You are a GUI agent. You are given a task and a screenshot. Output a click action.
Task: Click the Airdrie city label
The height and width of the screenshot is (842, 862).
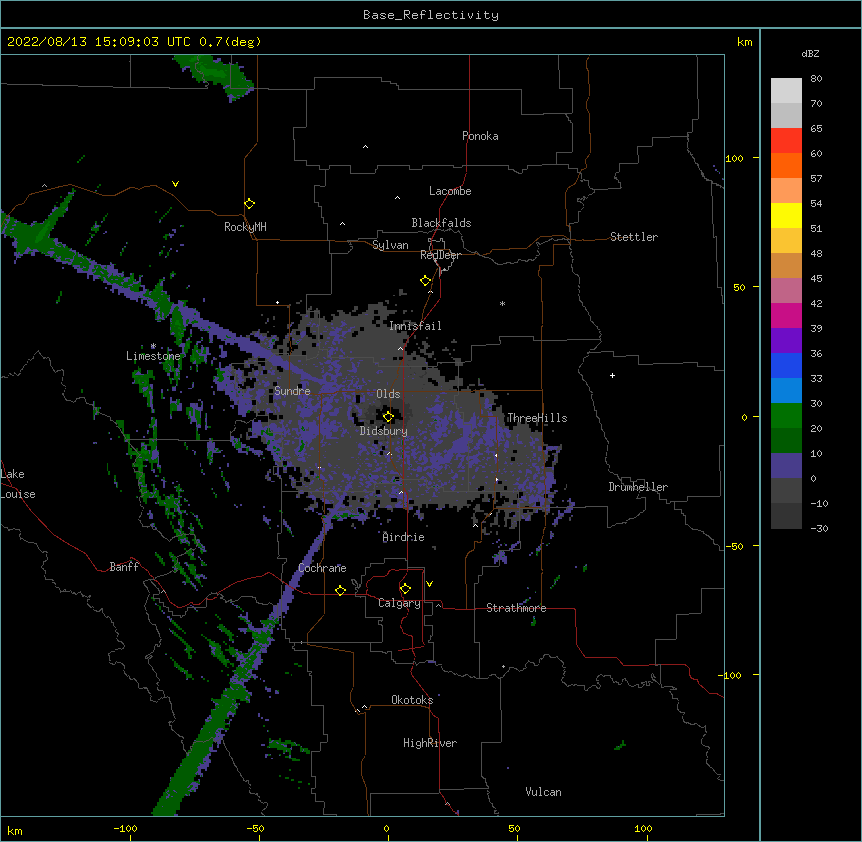[403, 537]
